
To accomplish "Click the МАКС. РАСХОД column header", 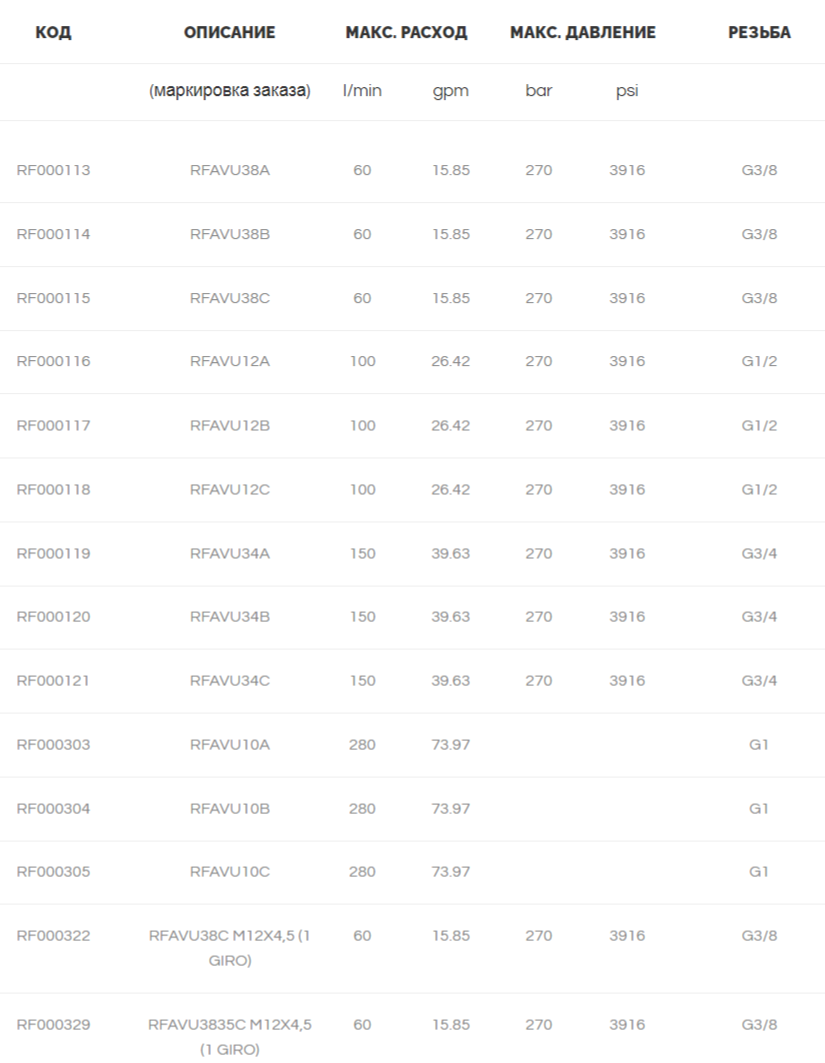I will pos(406,33).
